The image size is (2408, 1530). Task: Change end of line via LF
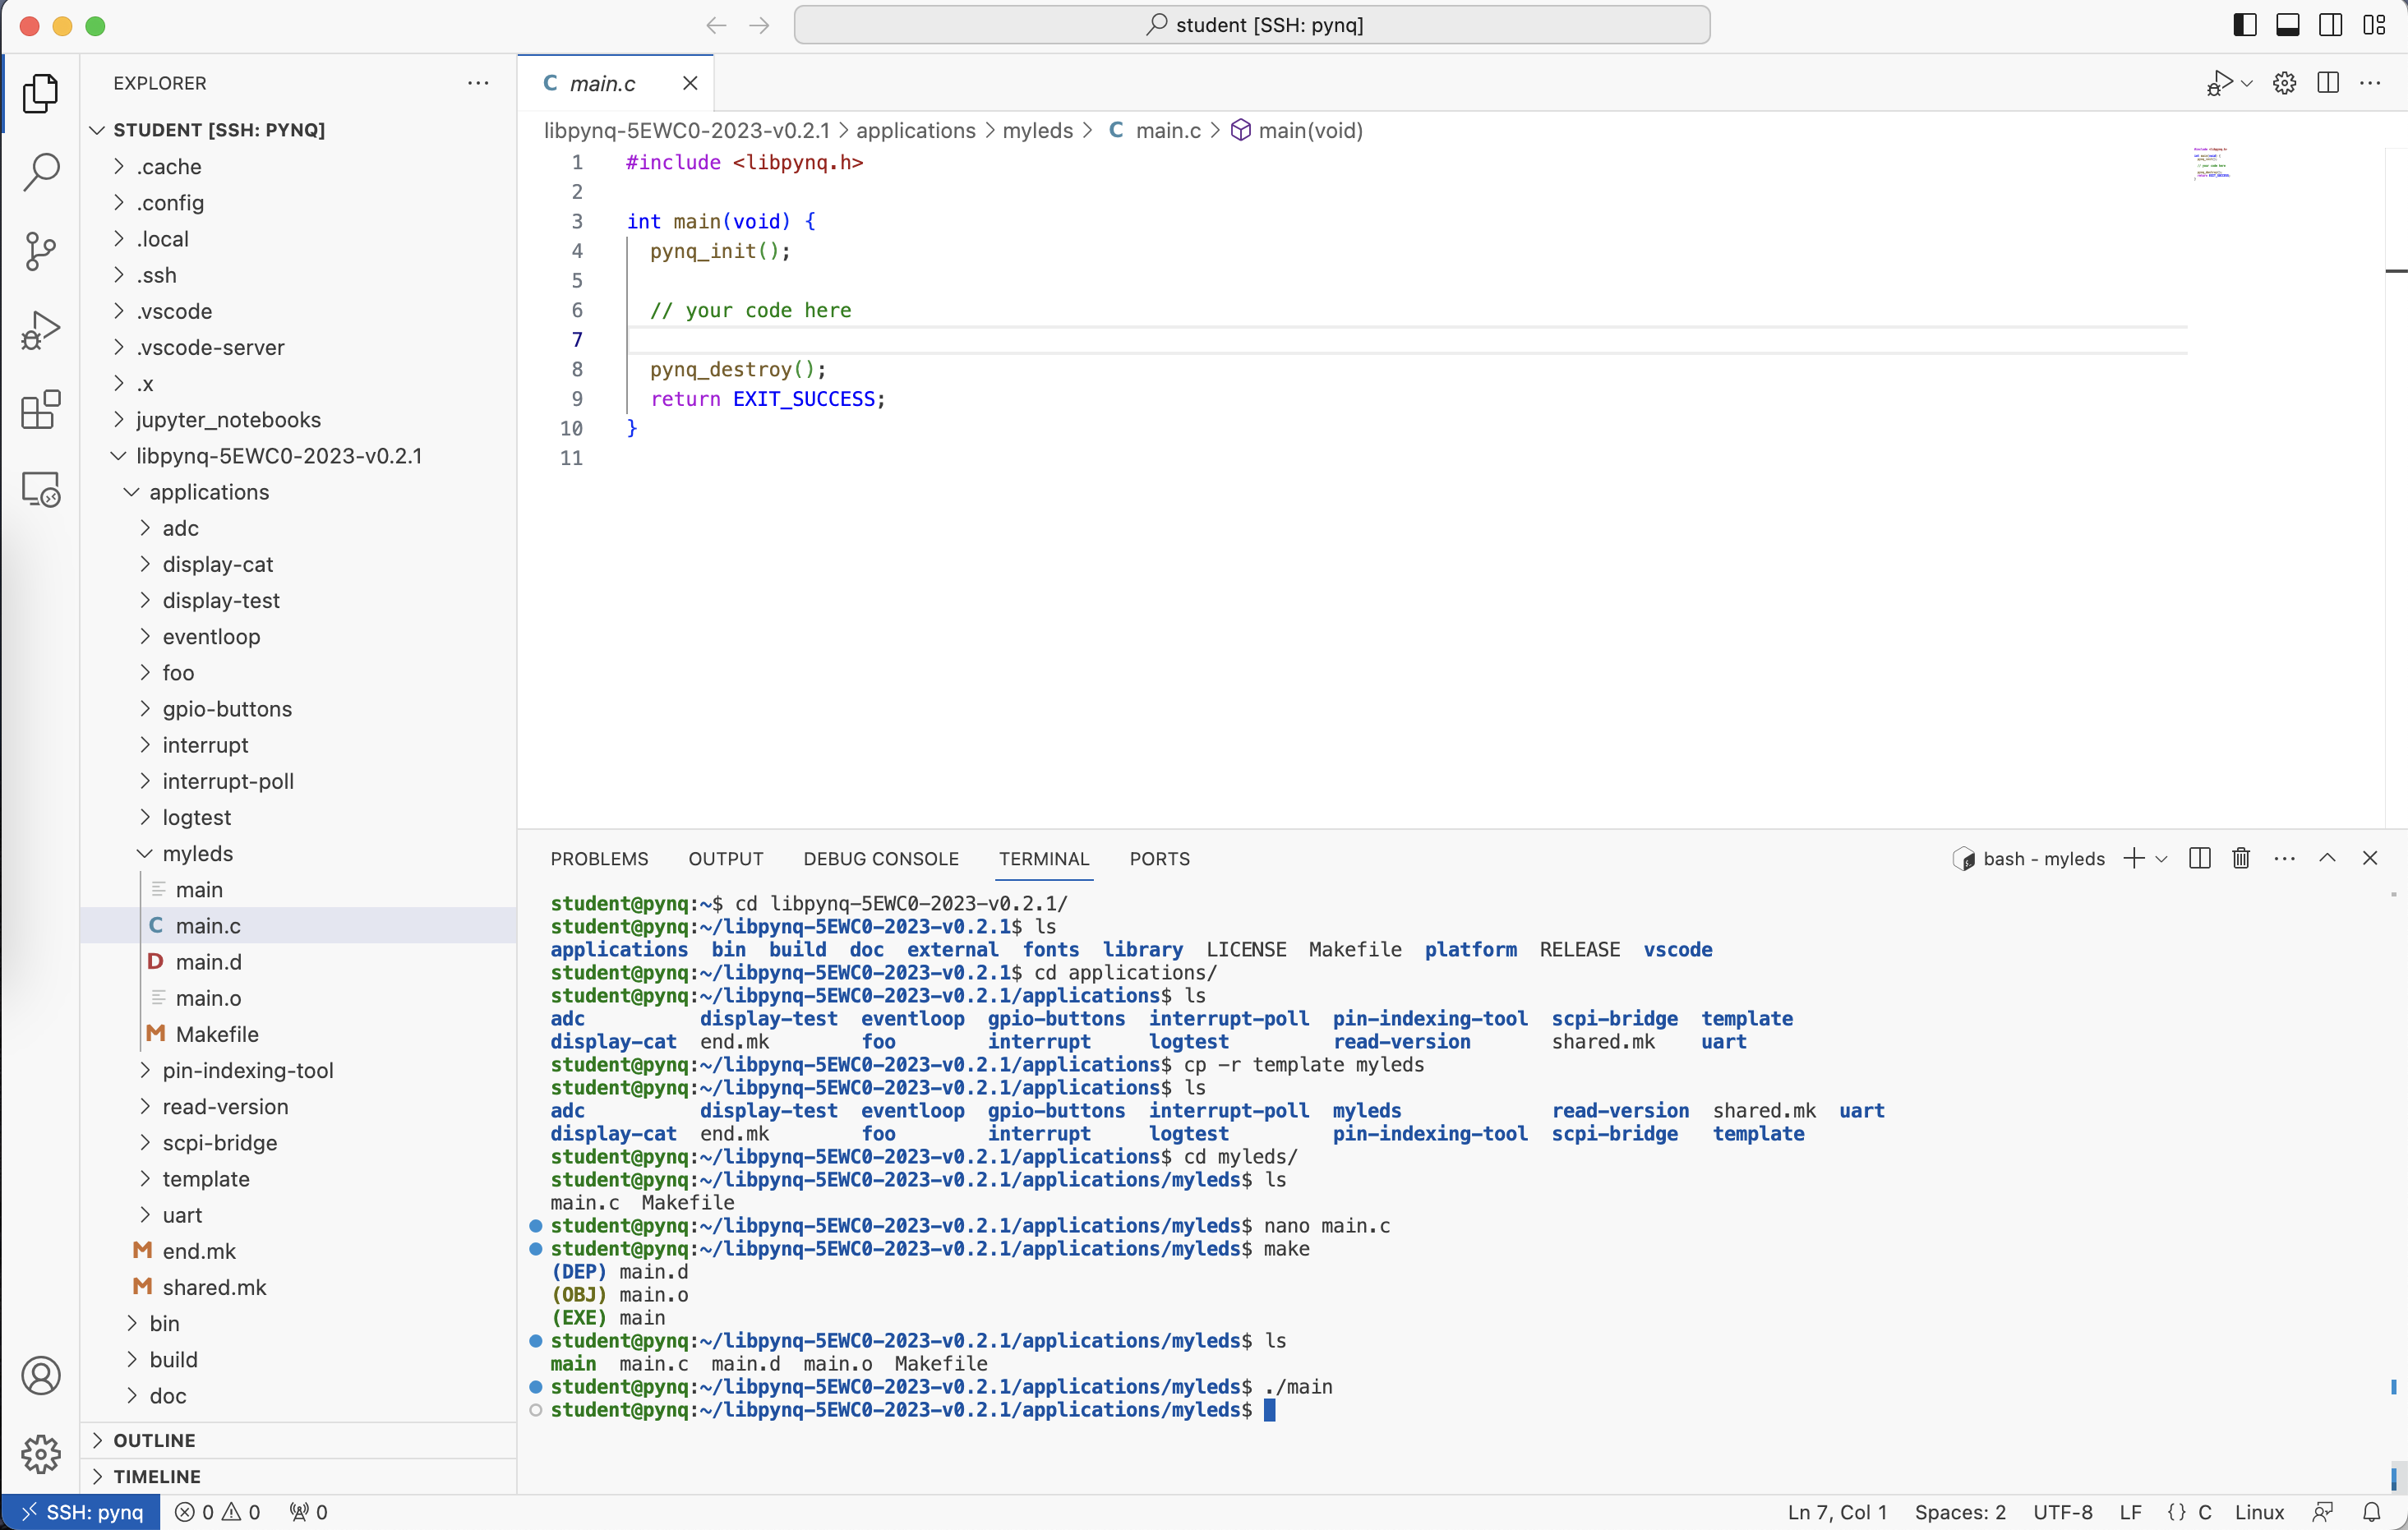[x=2130, y=1512]
